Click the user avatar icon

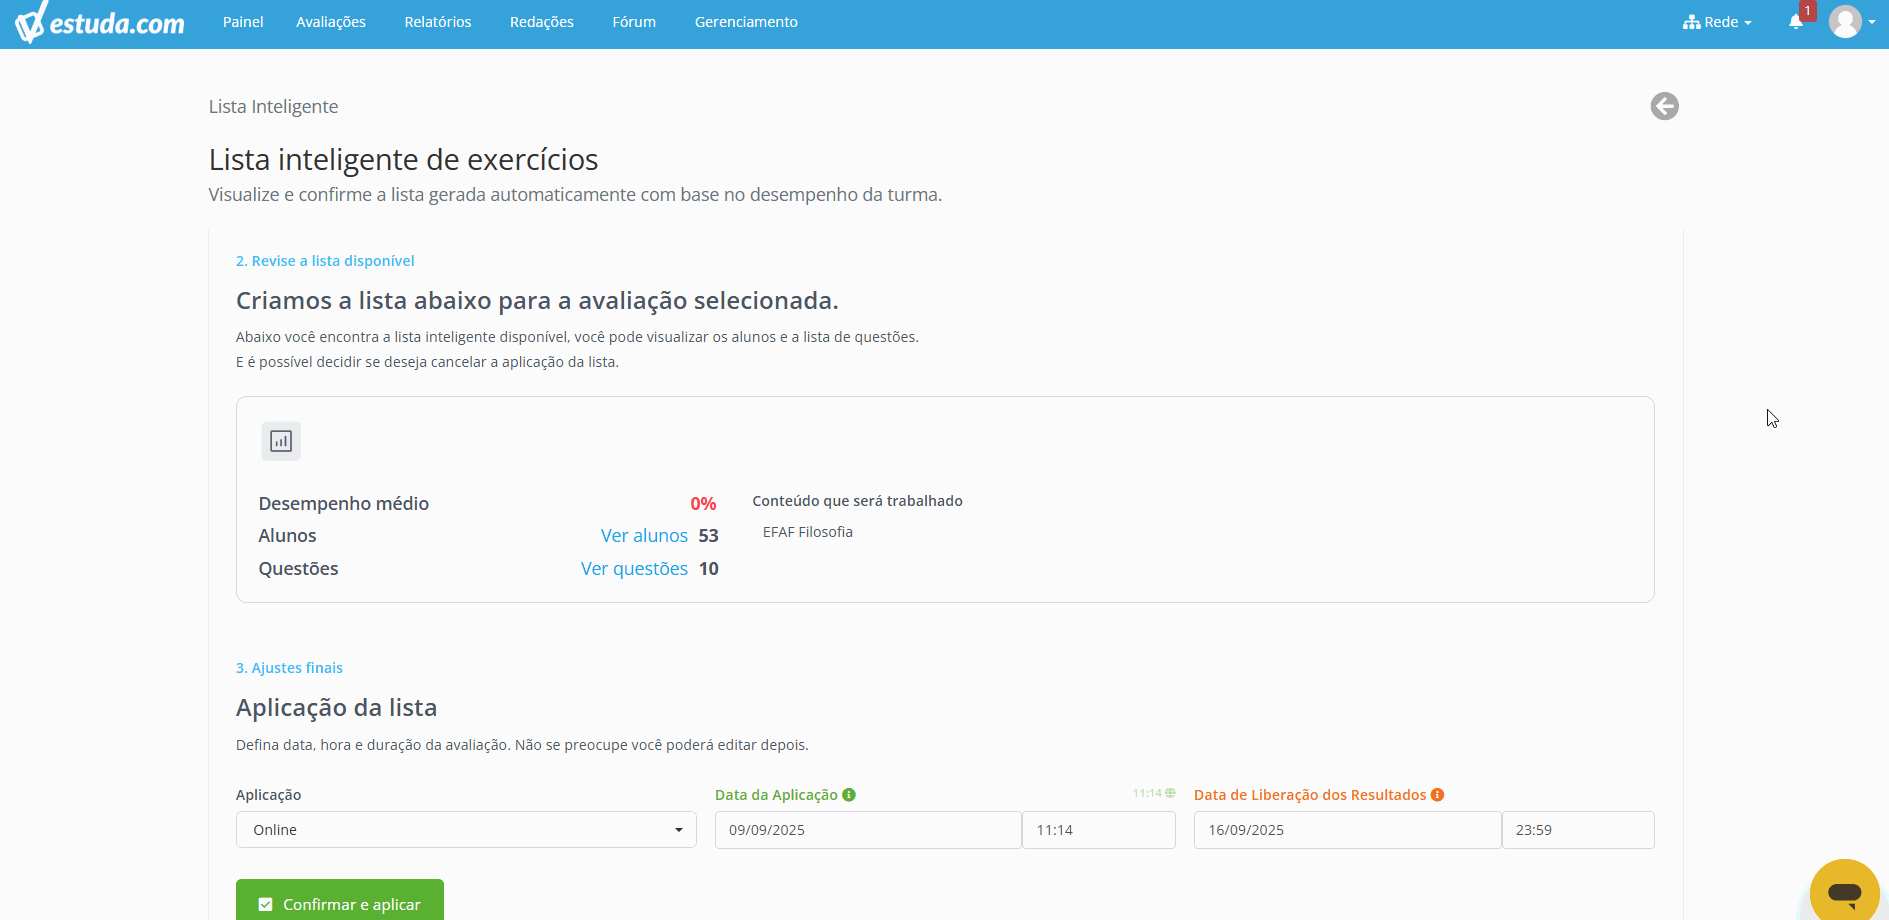pos(1845,22)
